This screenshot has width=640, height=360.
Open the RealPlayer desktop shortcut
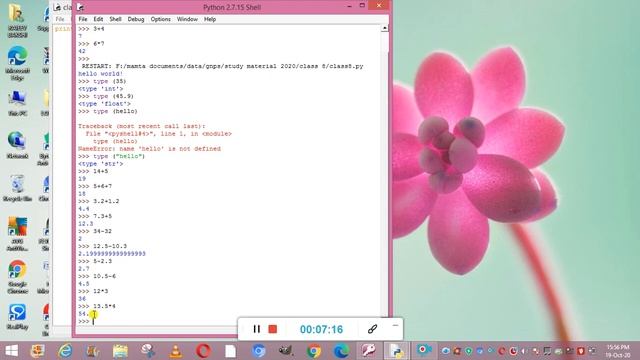pyautogui.click(x=17, y=316)
